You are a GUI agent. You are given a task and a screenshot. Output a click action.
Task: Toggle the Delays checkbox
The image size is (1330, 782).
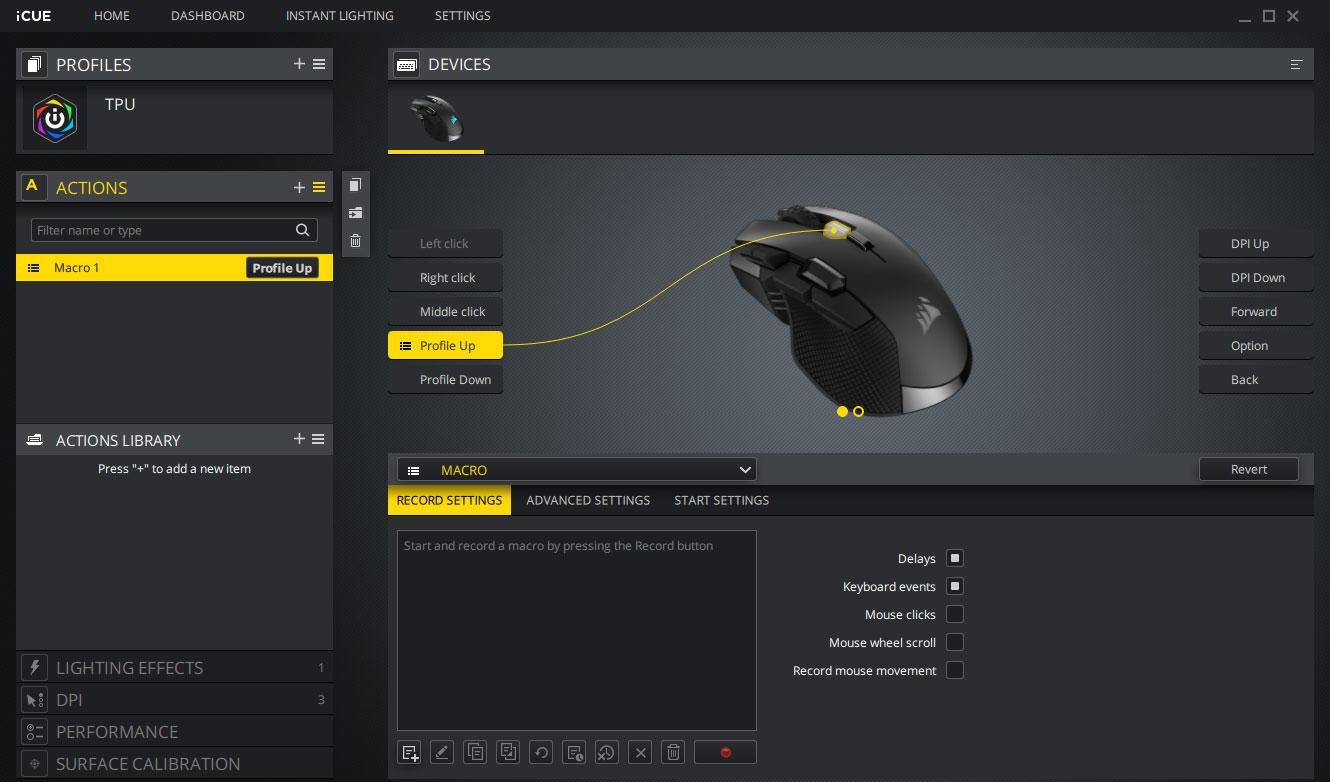click(955, 558)
